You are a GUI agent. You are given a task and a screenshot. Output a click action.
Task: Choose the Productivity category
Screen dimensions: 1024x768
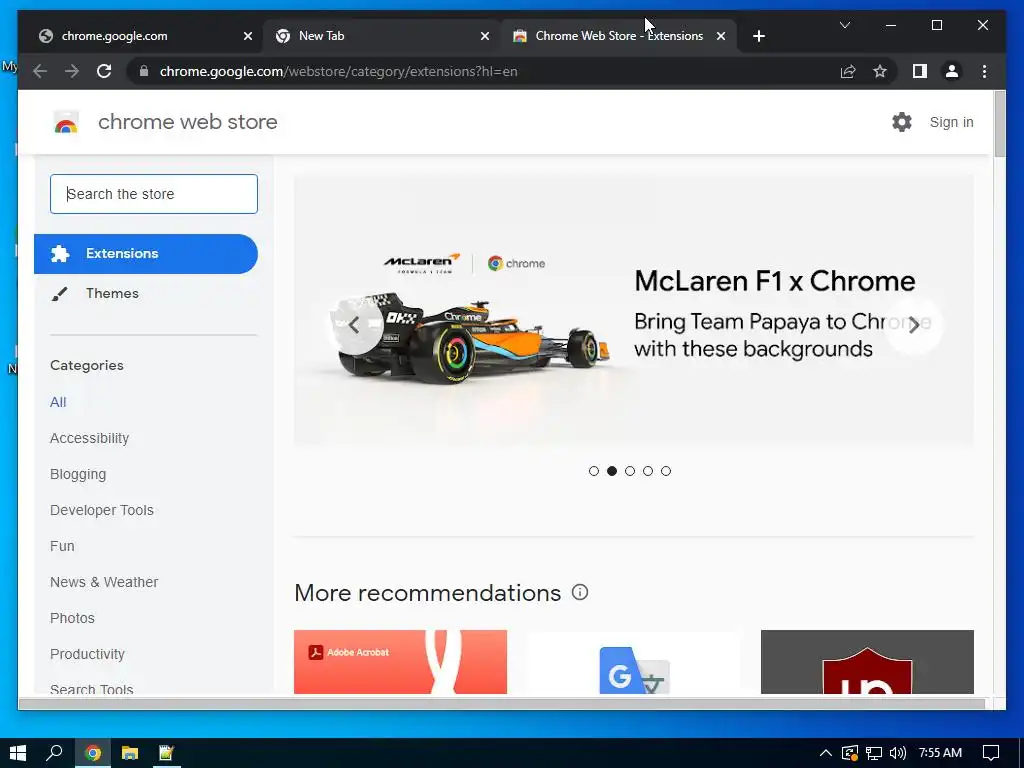click(x=87, y=654)
